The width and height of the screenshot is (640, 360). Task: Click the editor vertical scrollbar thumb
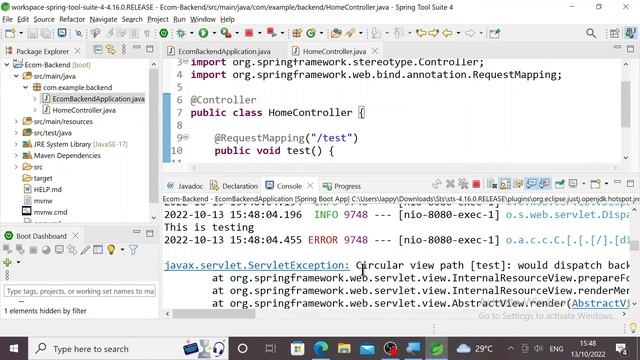click(x=625, y=104)
